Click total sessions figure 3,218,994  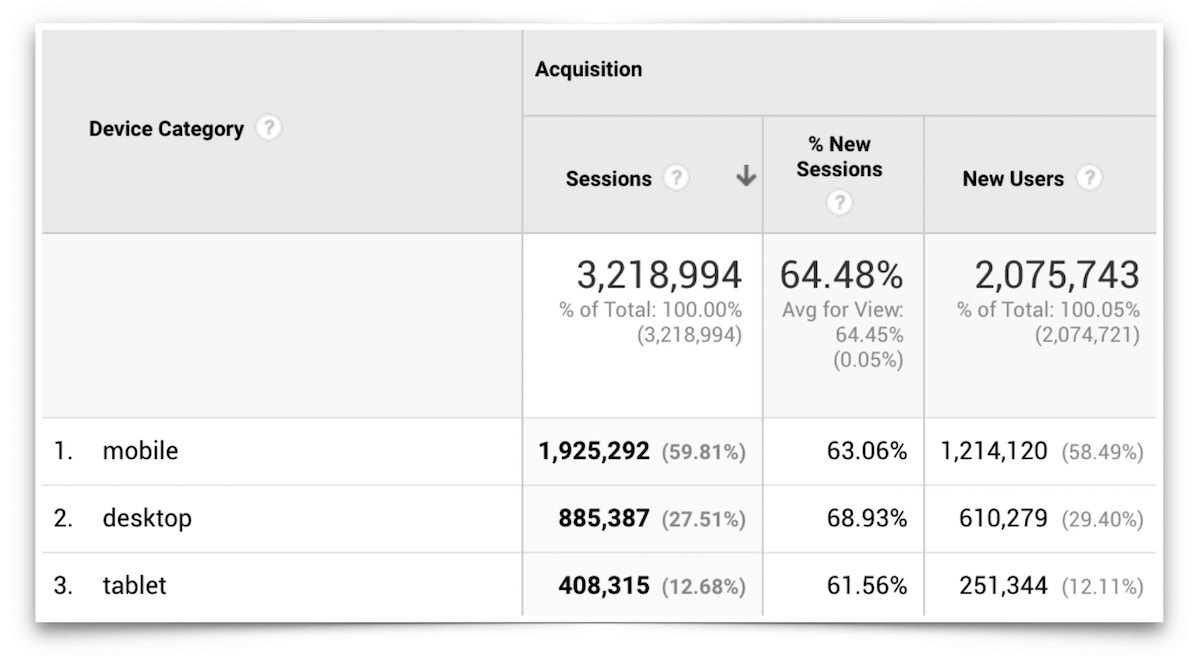(x=658, y=275)
